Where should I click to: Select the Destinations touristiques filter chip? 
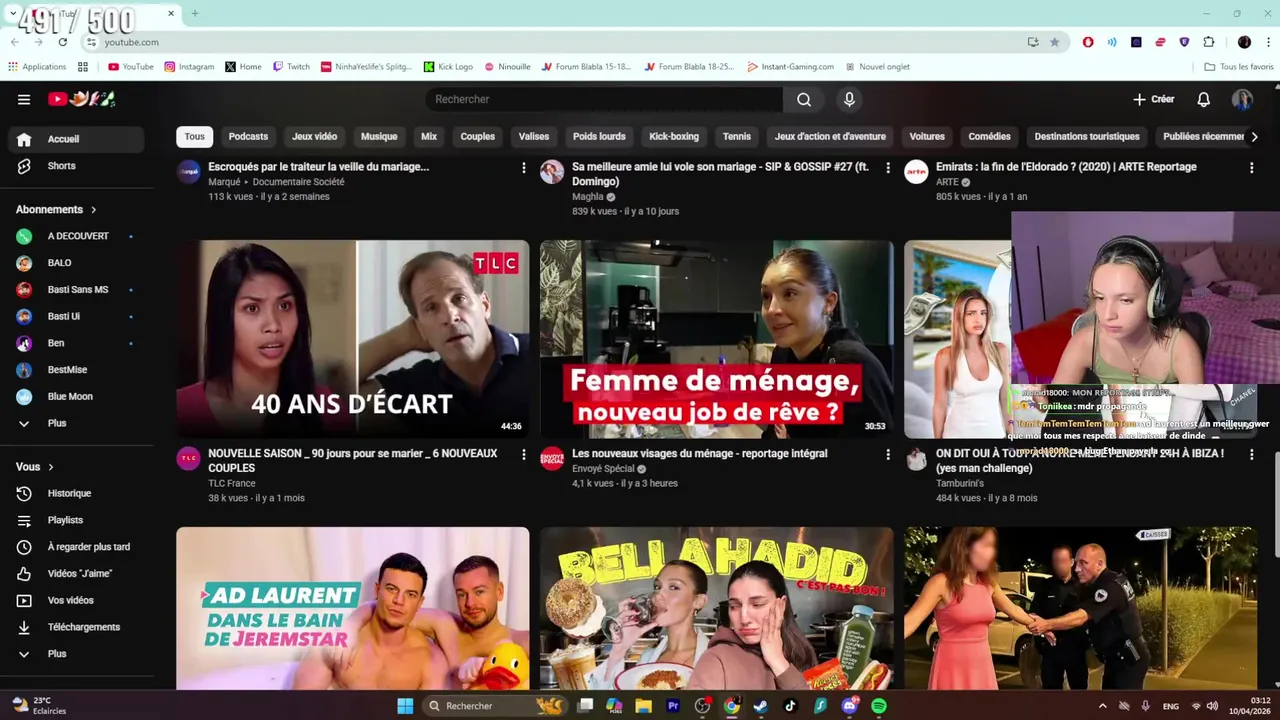tap(1087, 136)
